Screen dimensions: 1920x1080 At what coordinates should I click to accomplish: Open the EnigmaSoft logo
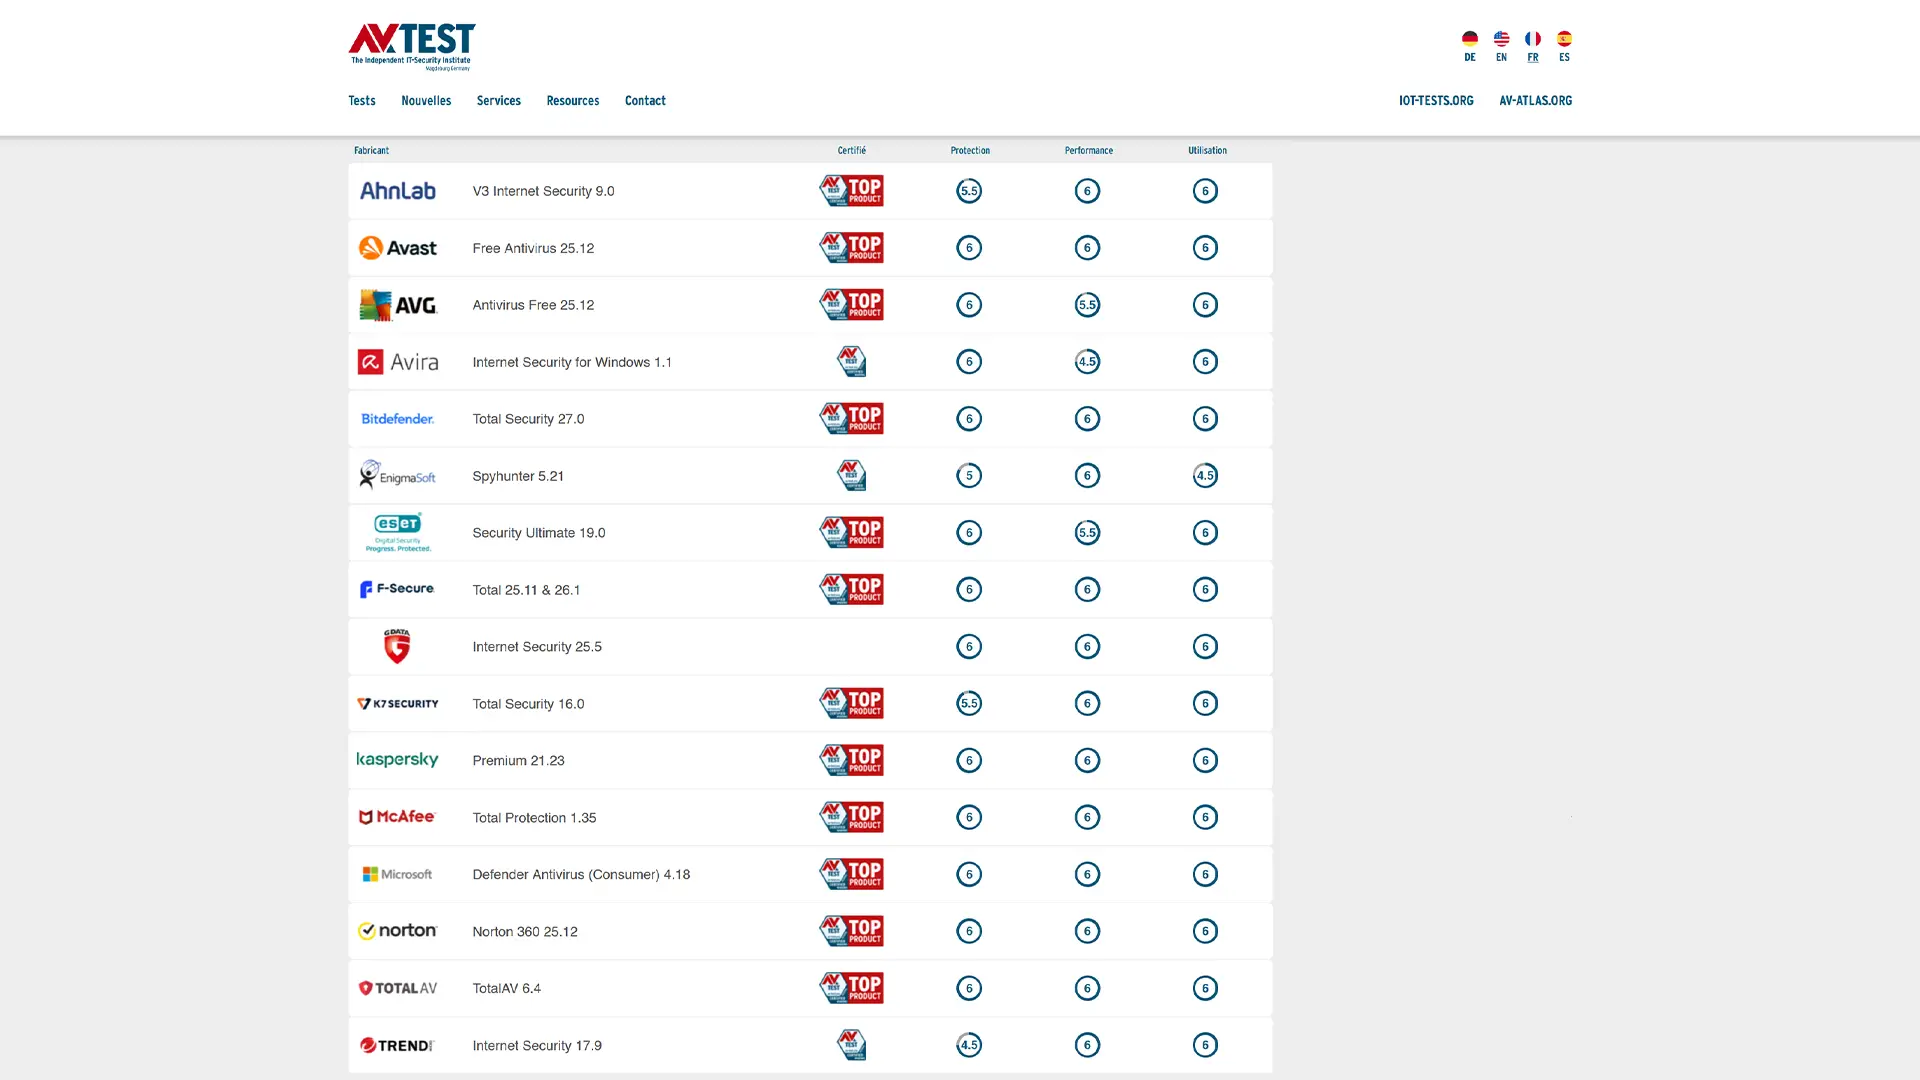pyautogui.click(x=397, y=476)
